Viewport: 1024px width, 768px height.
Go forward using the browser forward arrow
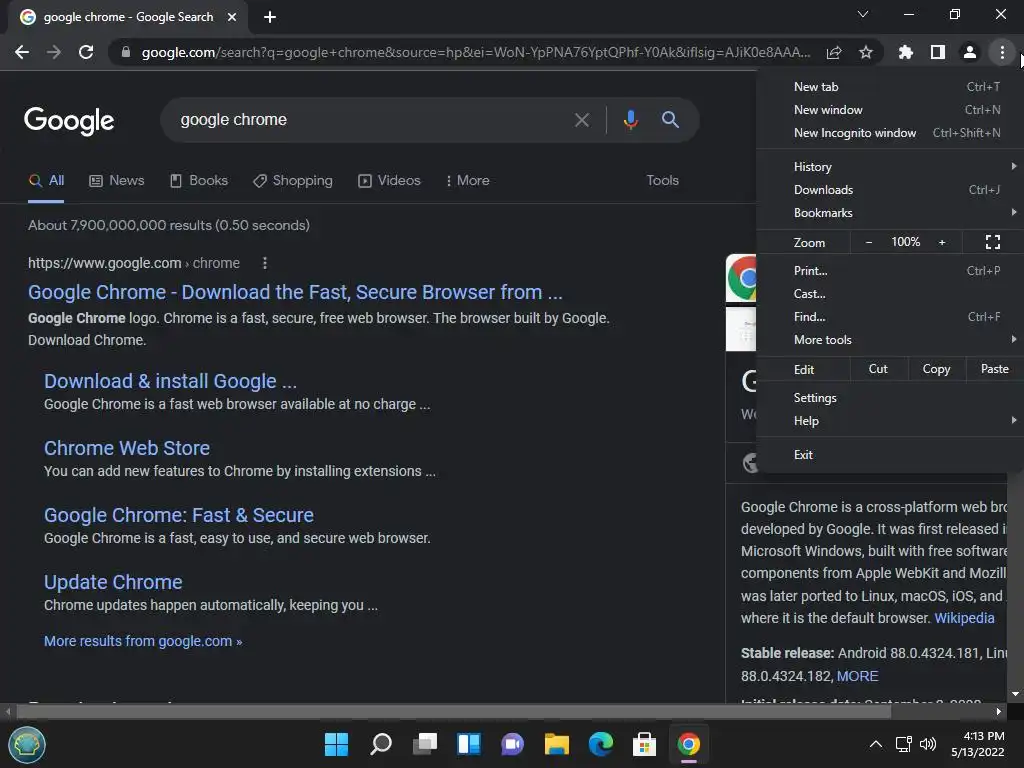pos(54,52)
